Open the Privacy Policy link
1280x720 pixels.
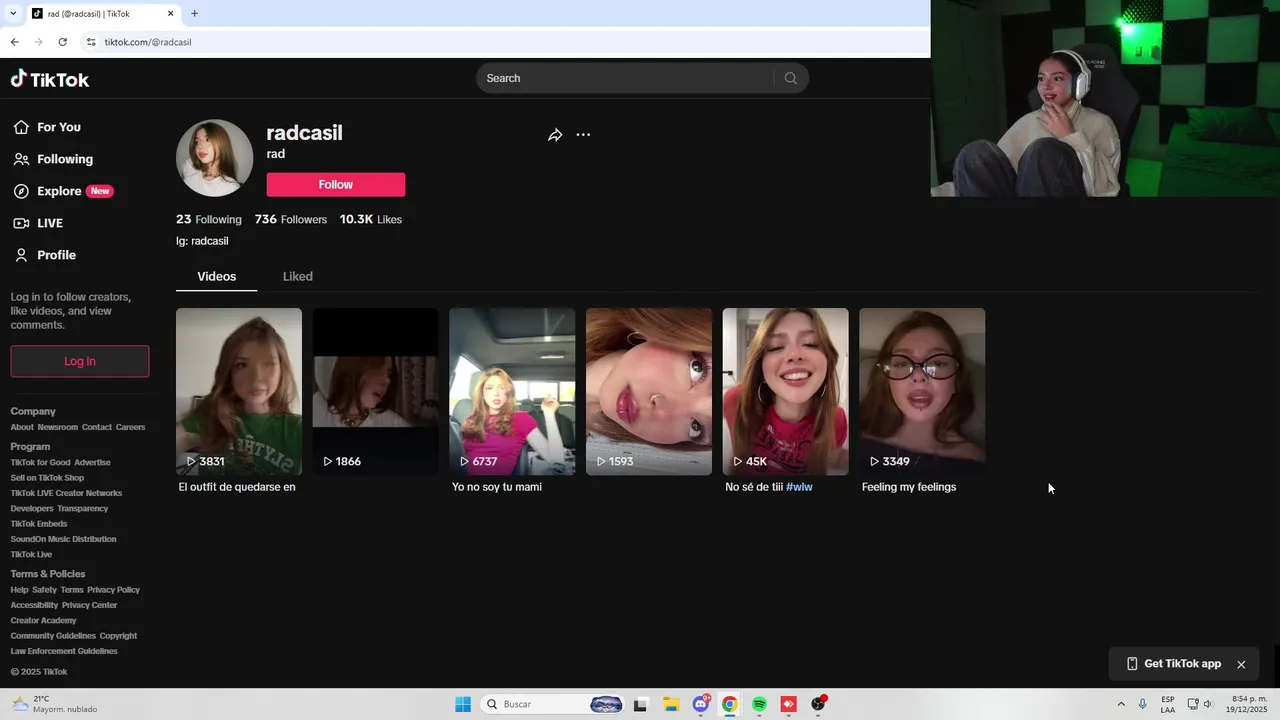click(114, 590)
